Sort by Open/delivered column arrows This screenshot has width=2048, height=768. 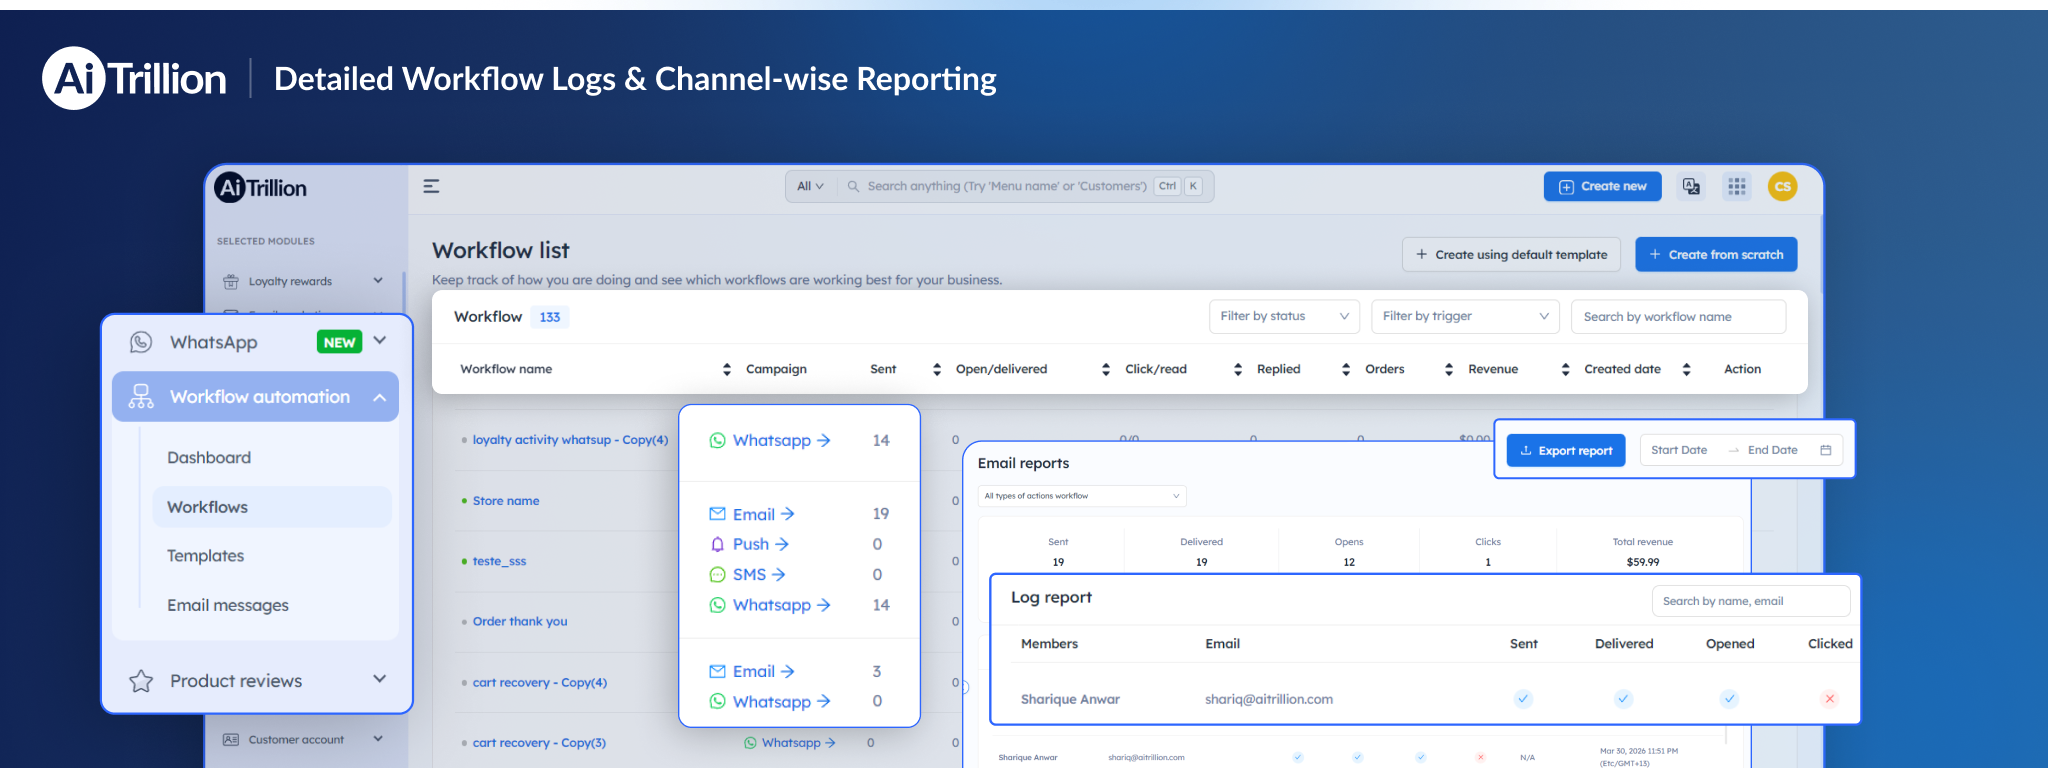tap(1106, 369)
